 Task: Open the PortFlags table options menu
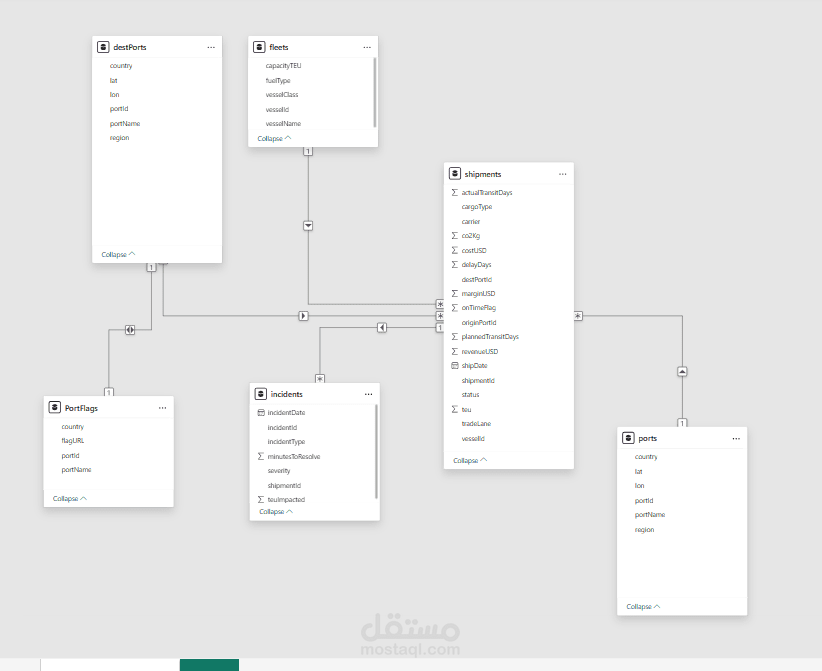click(163, 408)
